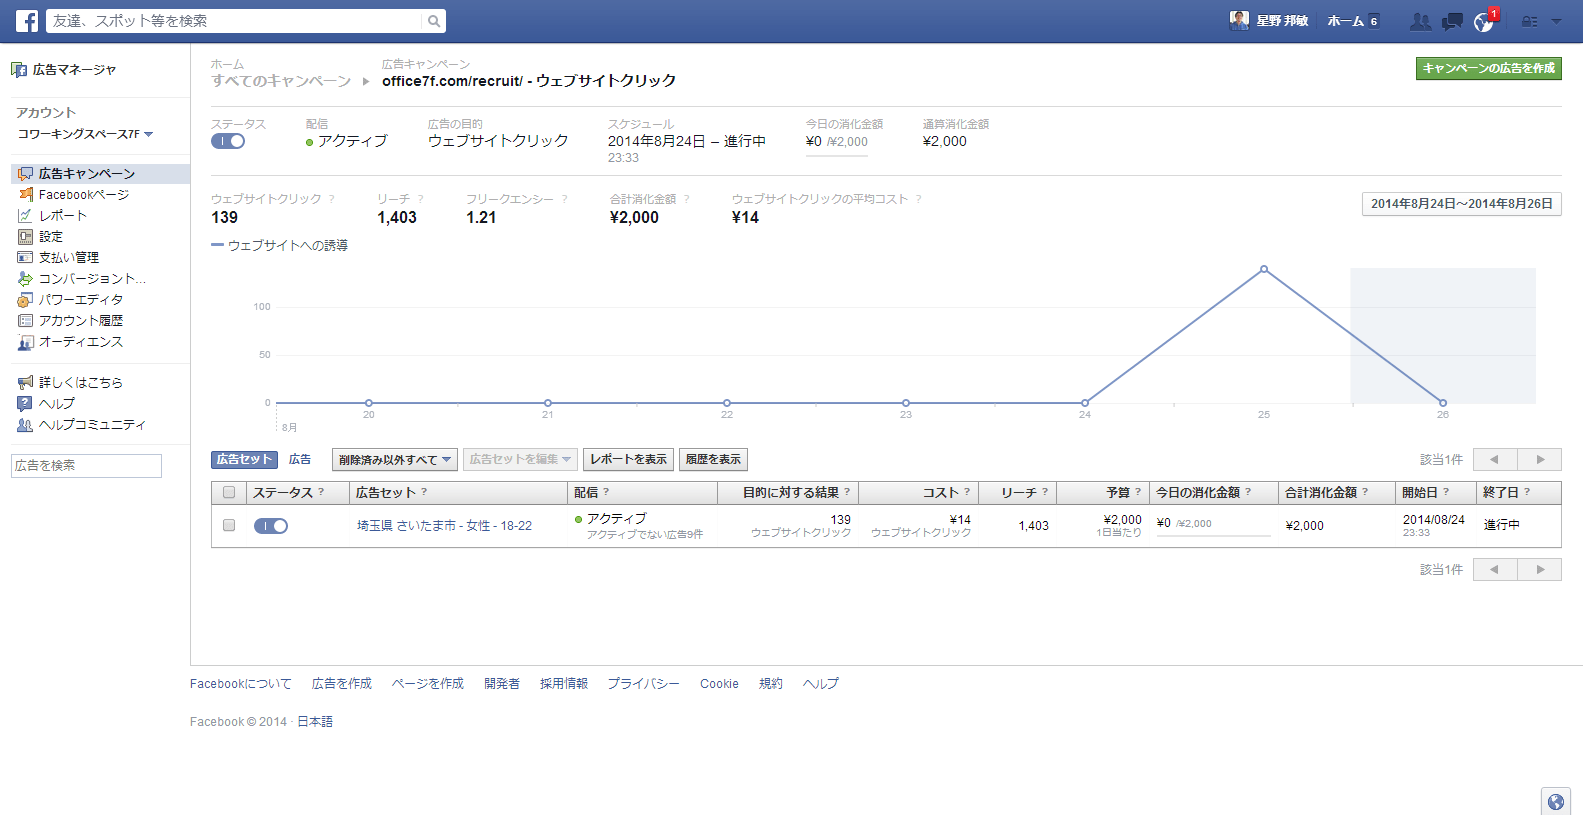1583x815 pixels.
Task: Click the profile picture thumbnail
Action: click(1239, 20)
